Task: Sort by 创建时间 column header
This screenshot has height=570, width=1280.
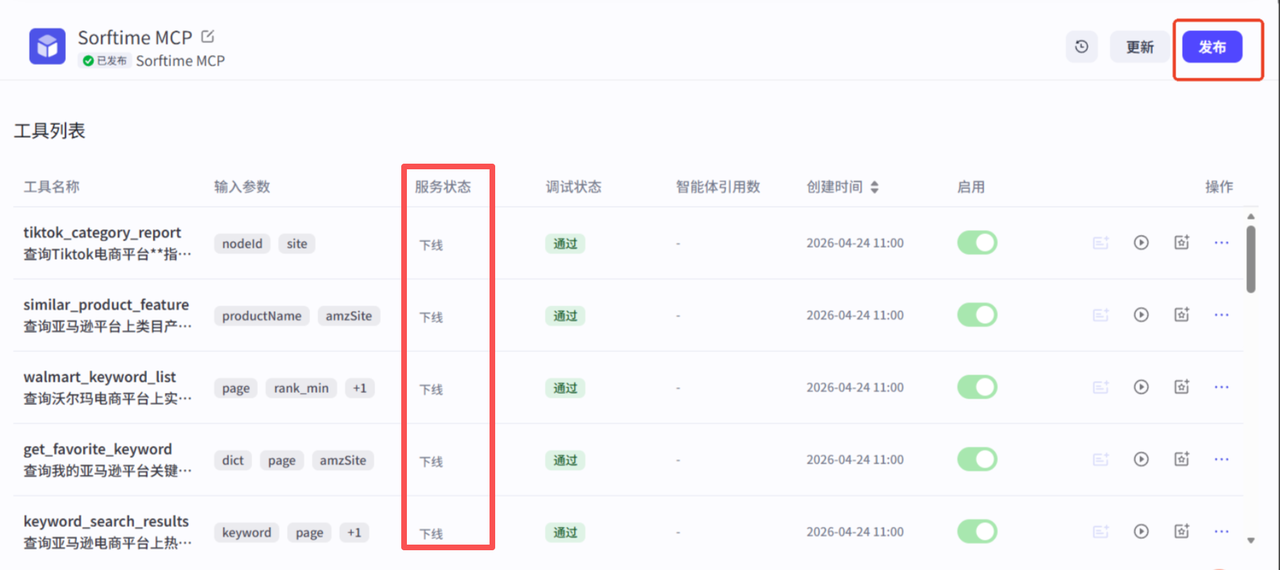Action: (843, 187)
